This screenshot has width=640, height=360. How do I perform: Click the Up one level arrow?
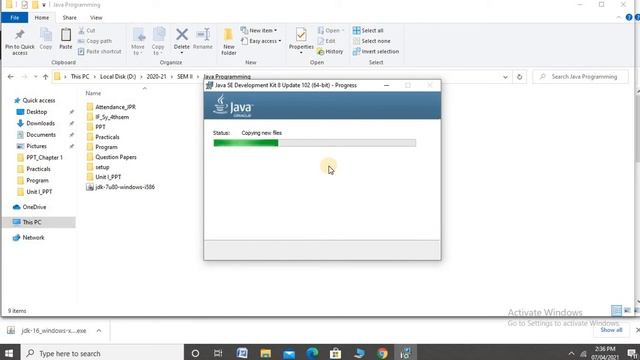pyautogui.click(x=45, y=77)
